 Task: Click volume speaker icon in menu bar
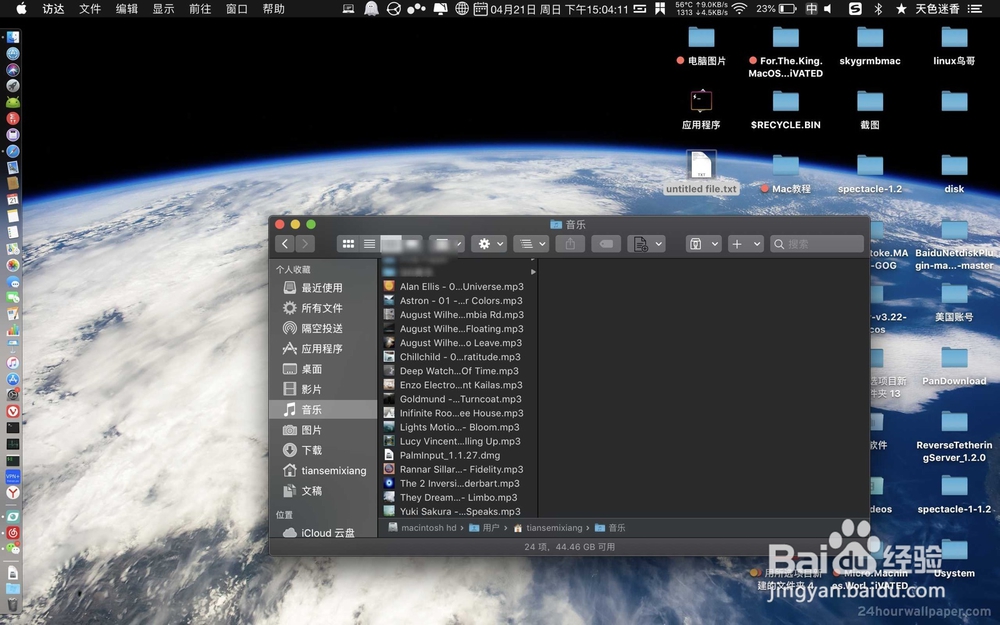click(x=828, y=9)
